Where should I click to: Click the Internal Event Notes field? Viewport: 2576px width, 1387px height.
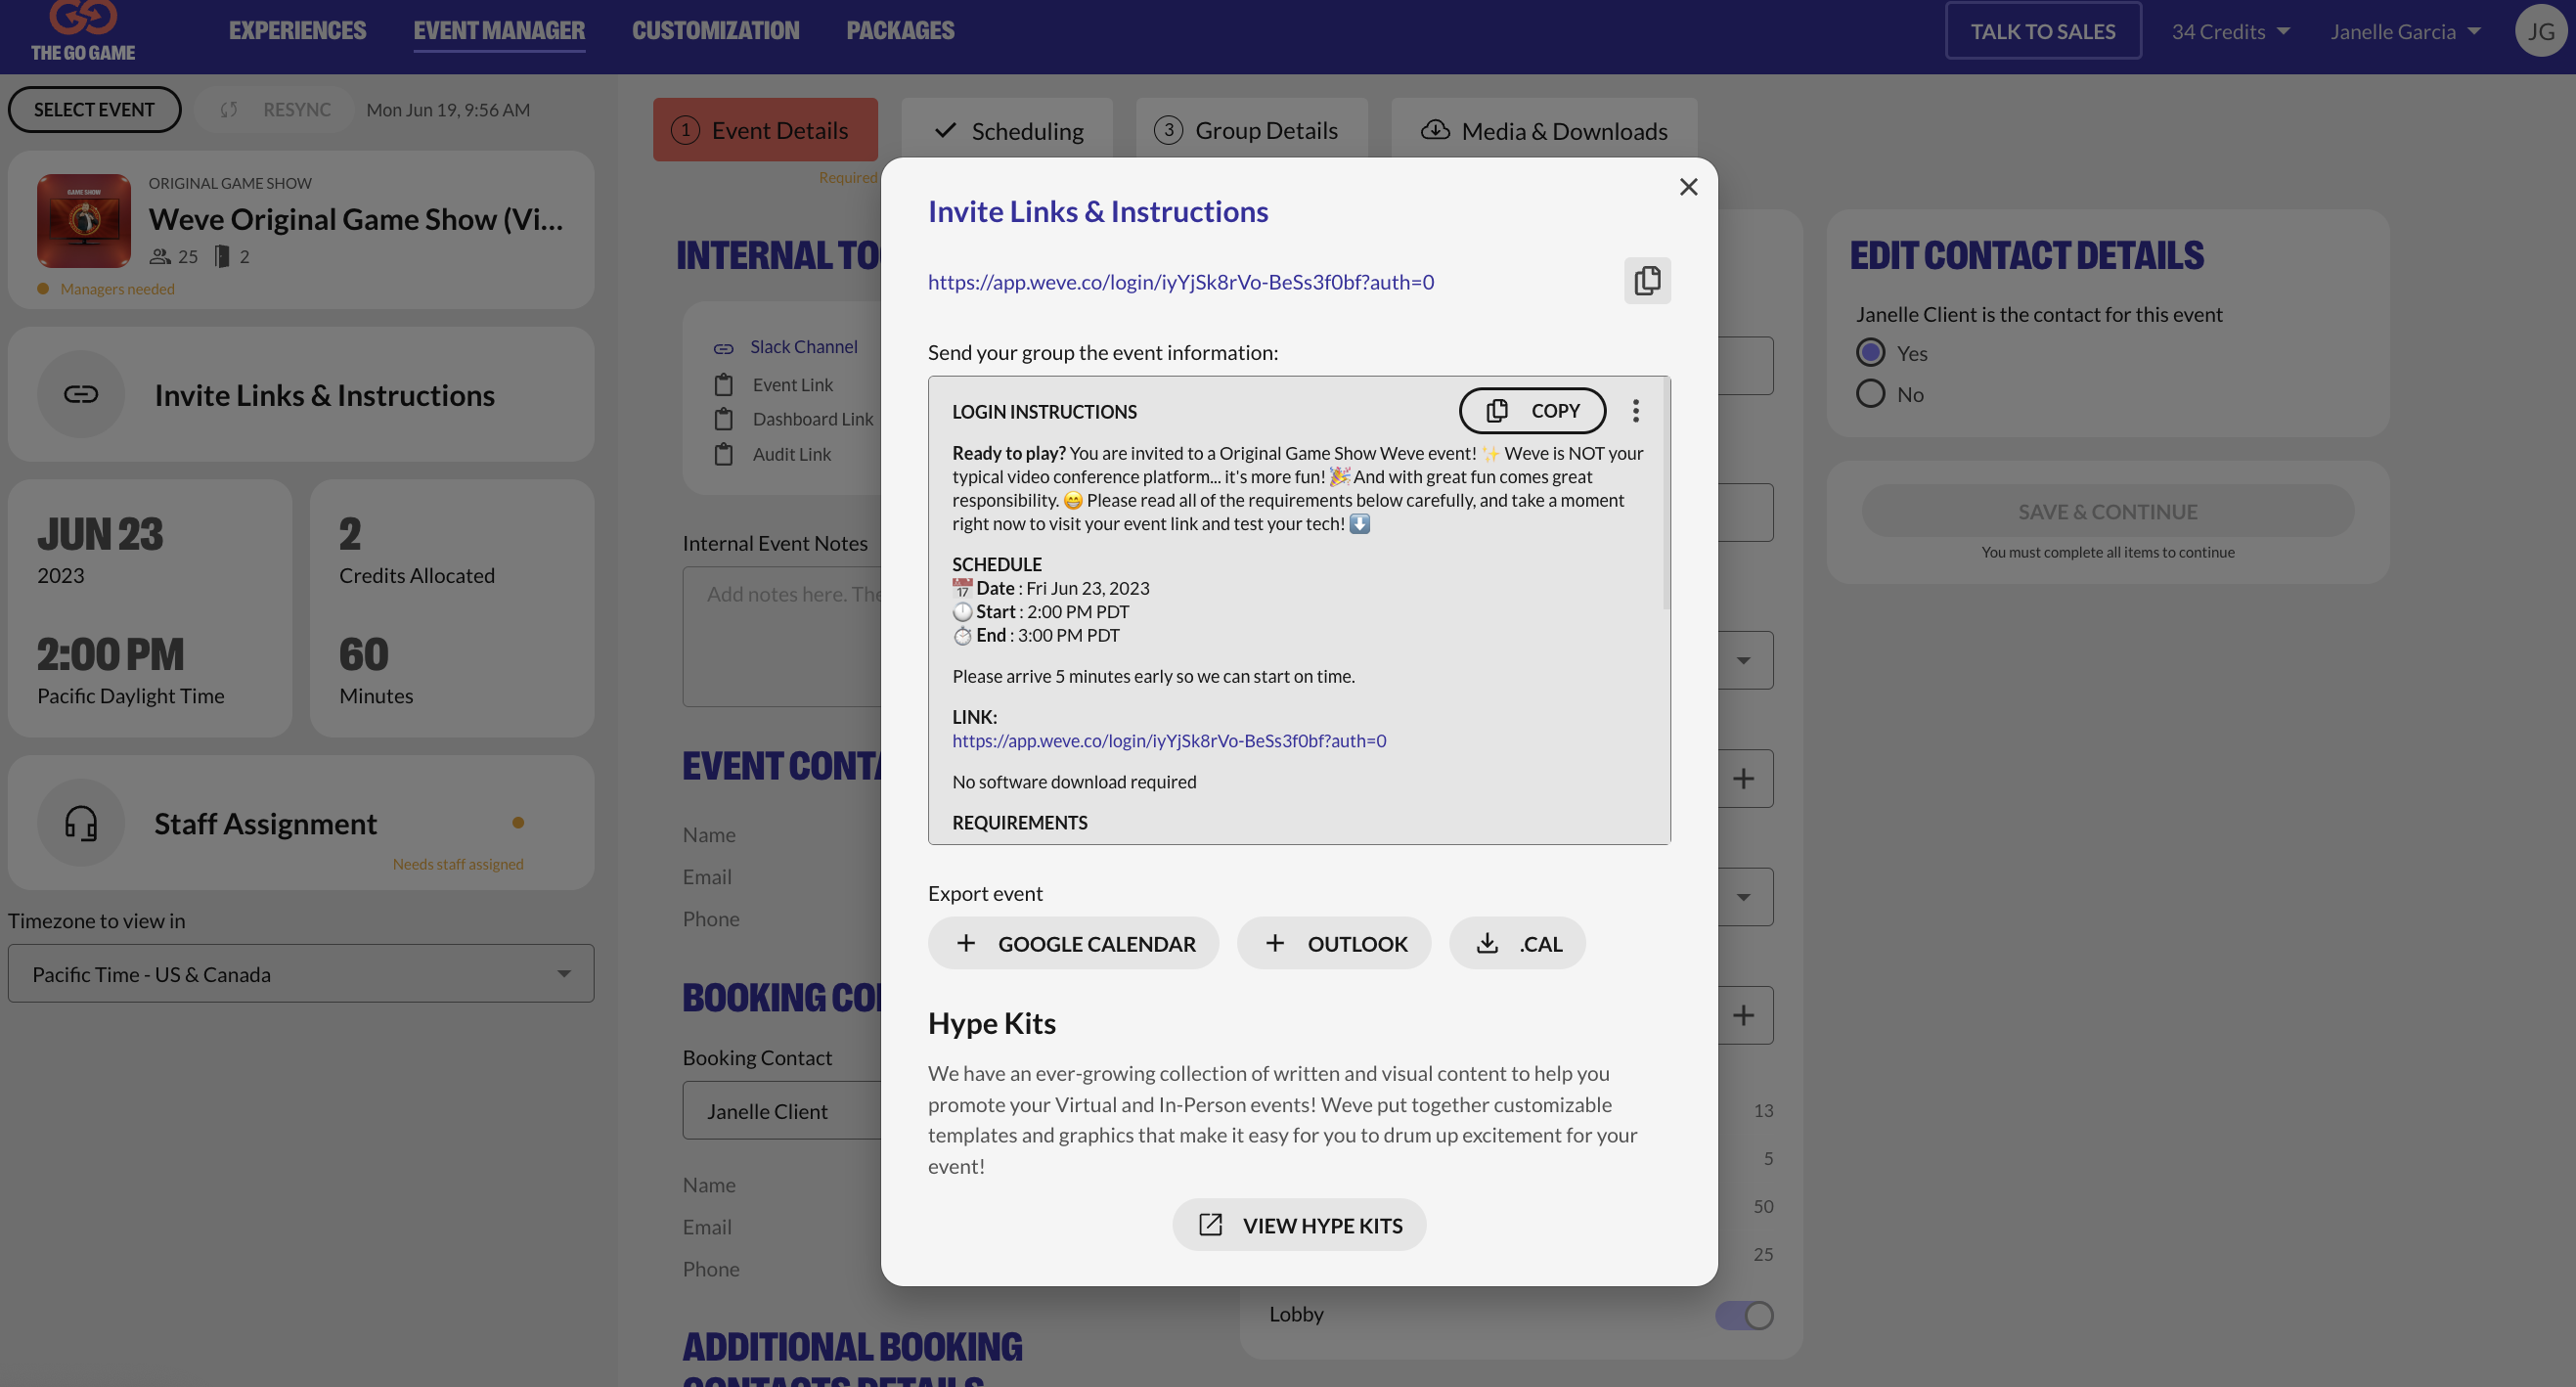click(x=782, y=637)
